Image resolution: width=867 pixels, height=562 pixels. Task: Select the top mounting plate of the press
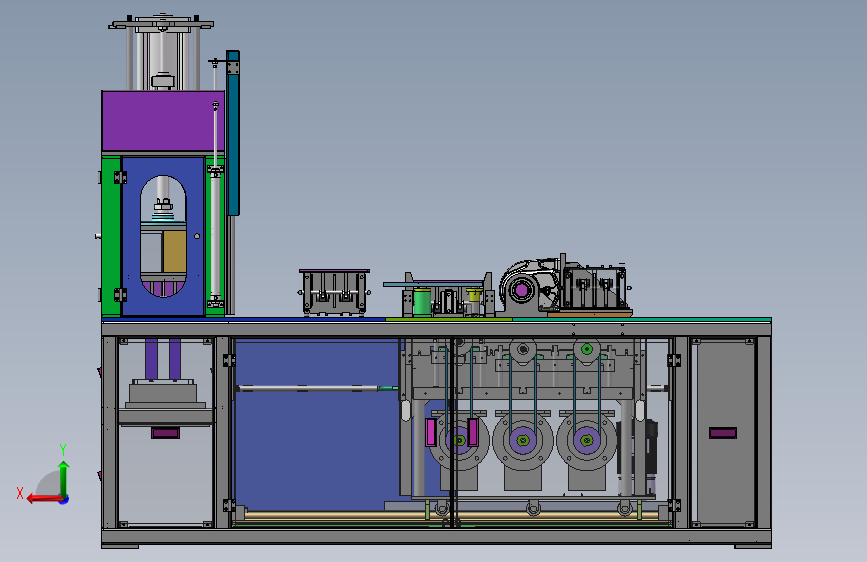[161, 24]
